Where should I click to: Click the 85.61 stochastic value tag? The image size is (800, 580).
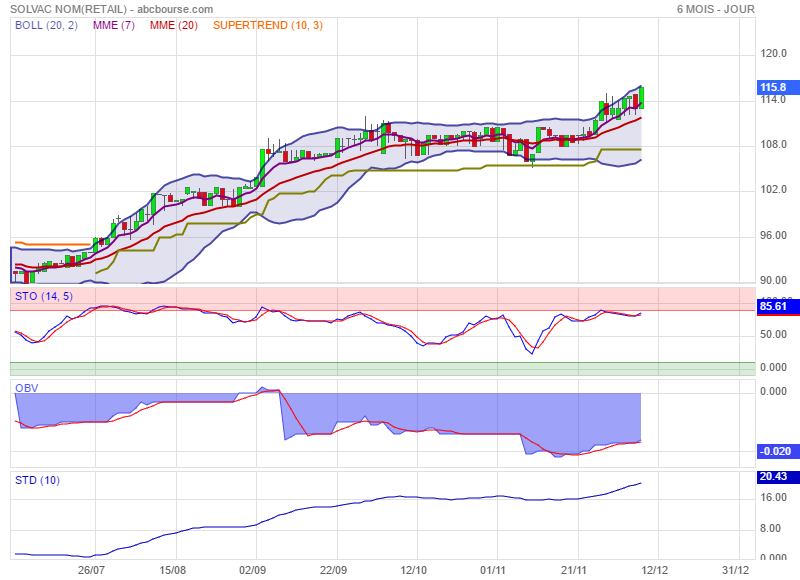(778, 306)
